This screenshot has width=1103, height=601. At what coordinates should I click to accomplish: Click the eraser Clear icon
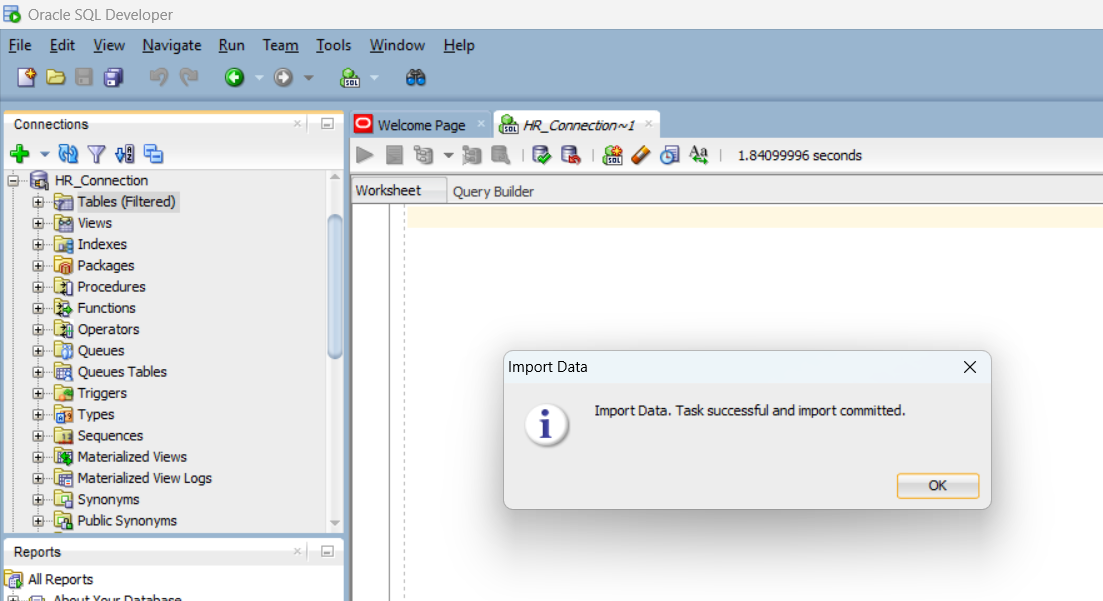pyautogui.click(x=641, y=155)
